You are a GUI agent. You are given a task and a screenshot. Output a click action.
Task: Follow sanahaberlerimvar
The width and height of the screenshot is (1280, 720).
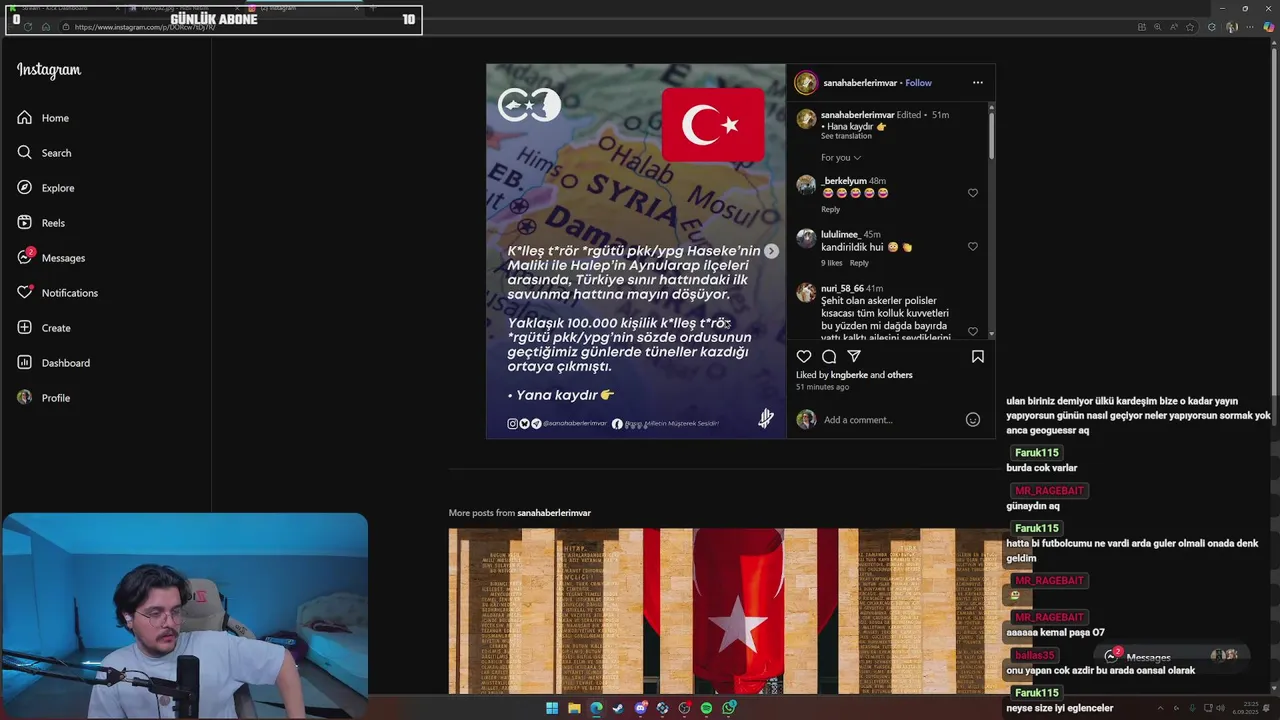pyautogui.click(x=918, y=83)
